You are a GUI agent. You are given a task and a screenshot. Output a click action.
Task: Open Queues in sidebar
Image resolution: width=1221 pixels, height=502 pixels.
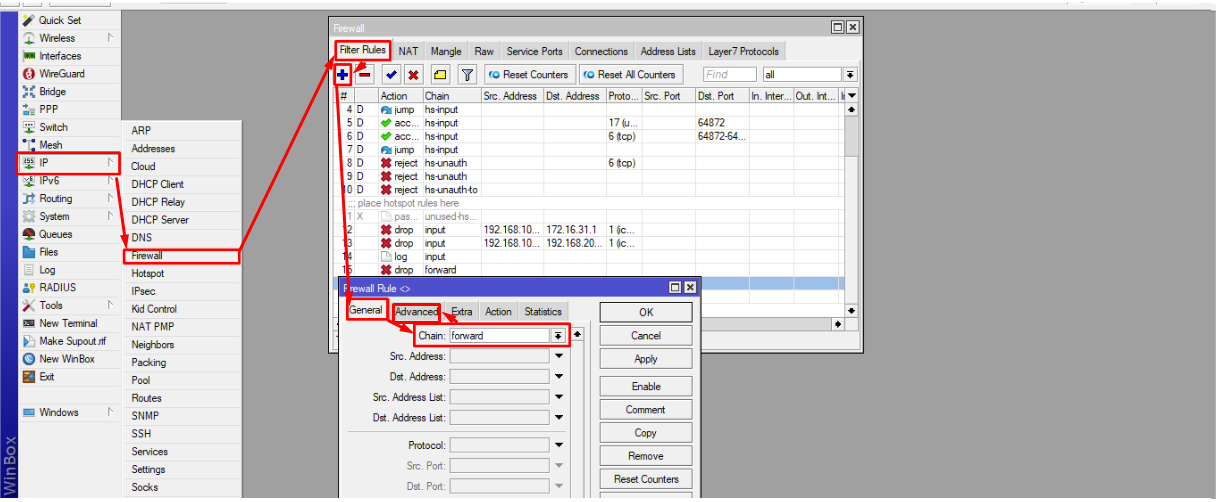click(x=56, y=234)
